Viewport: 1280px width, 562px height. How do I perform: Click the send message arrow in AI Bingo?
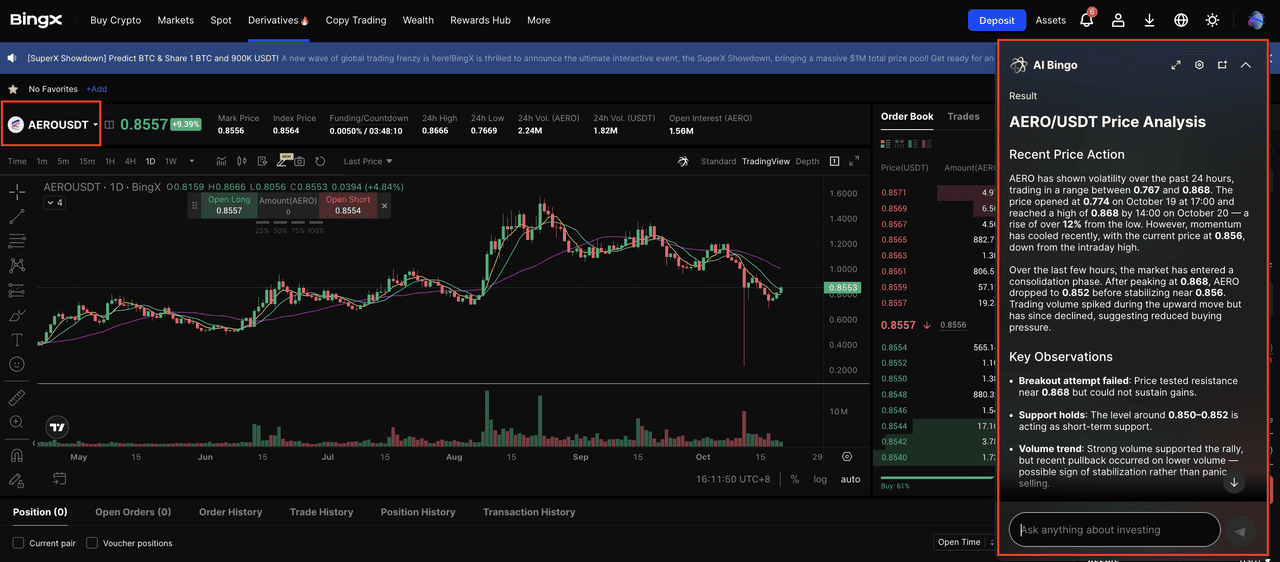(x=1241, y=531)
